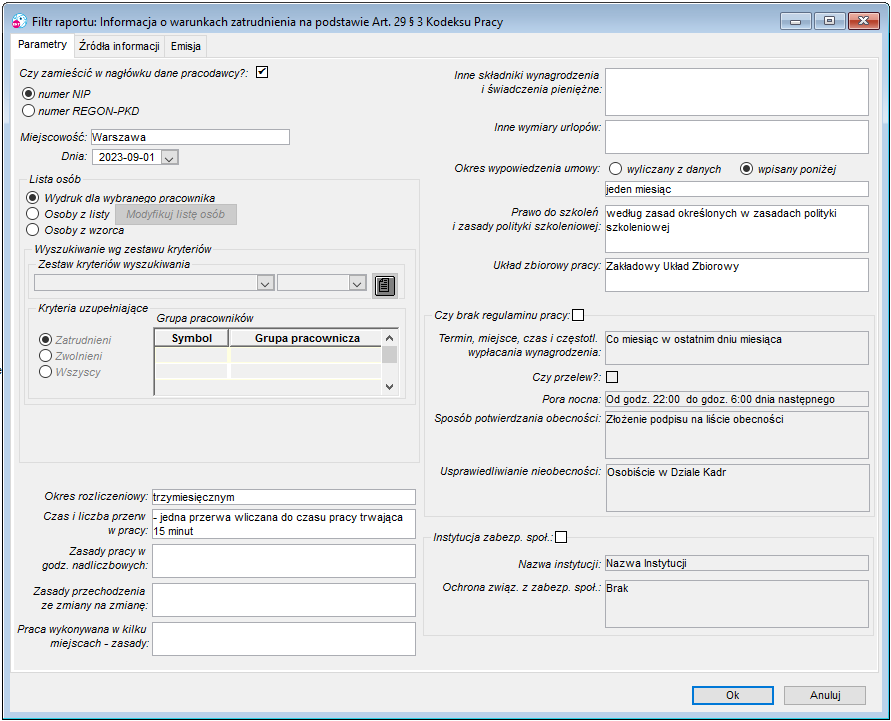This screenshot has height=721, width=891.
Task: Click Inne składniki wynagrodzenia text area
Action: click(736, 91)
